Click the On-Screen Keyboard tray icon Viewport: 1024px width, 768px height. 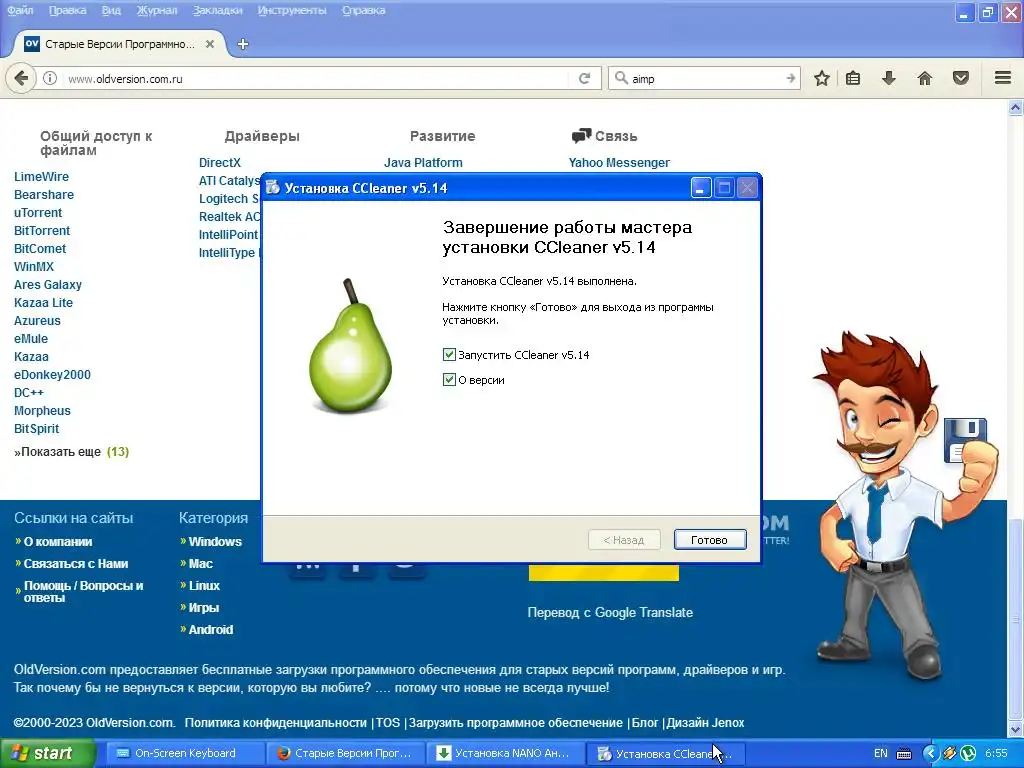point(904,754)
